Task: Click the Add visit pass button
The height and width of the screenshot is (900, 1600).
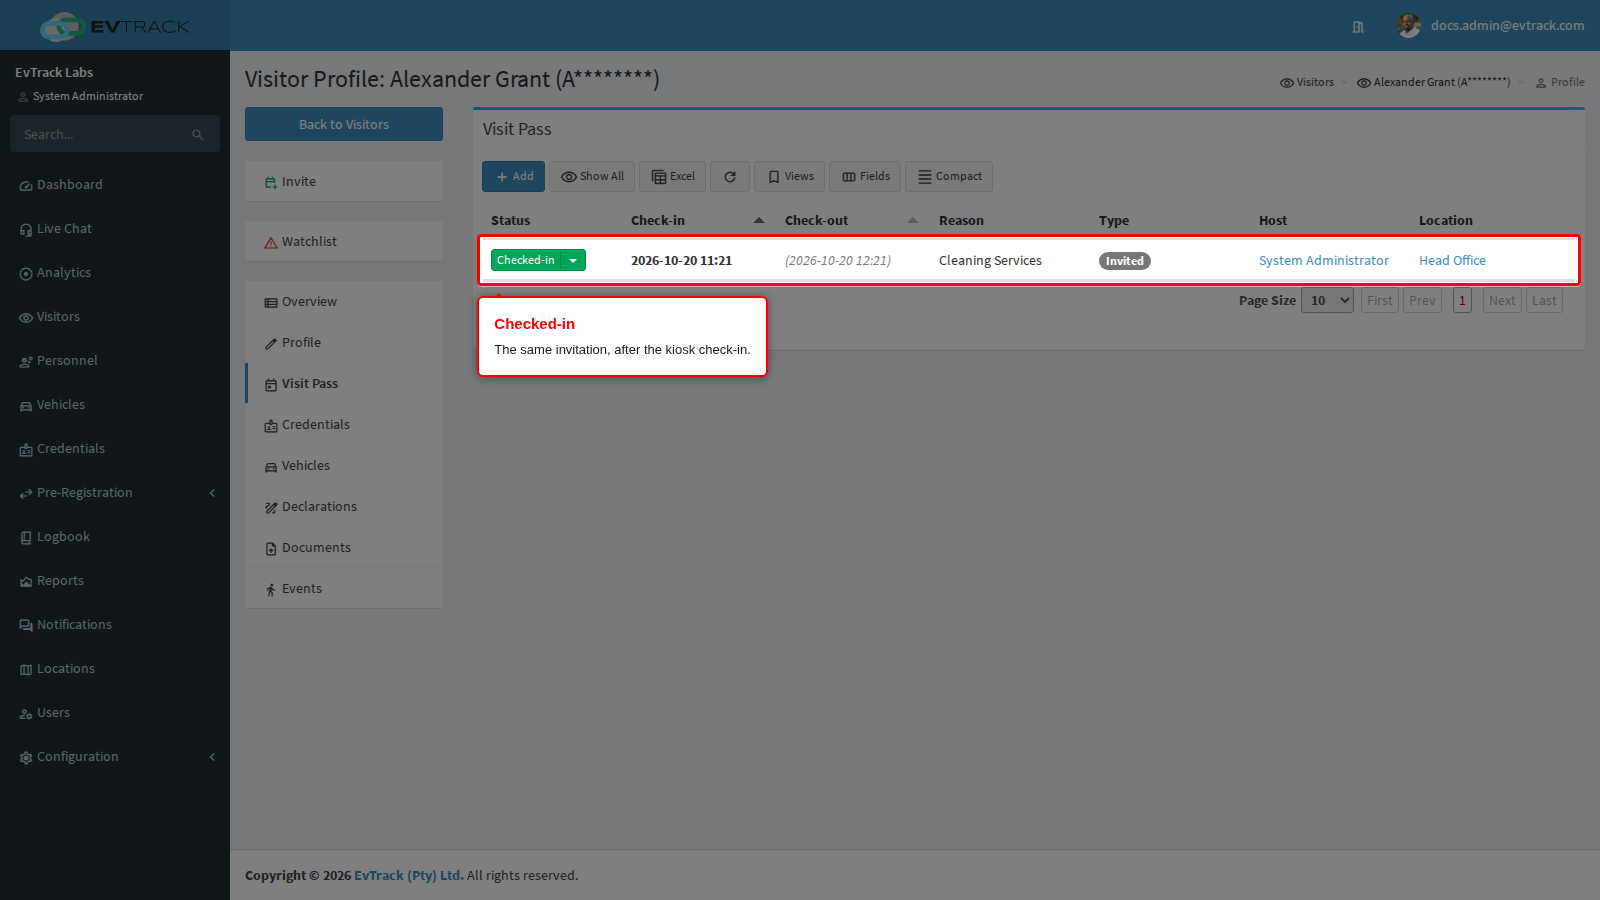Action: (x=513, y=176)
